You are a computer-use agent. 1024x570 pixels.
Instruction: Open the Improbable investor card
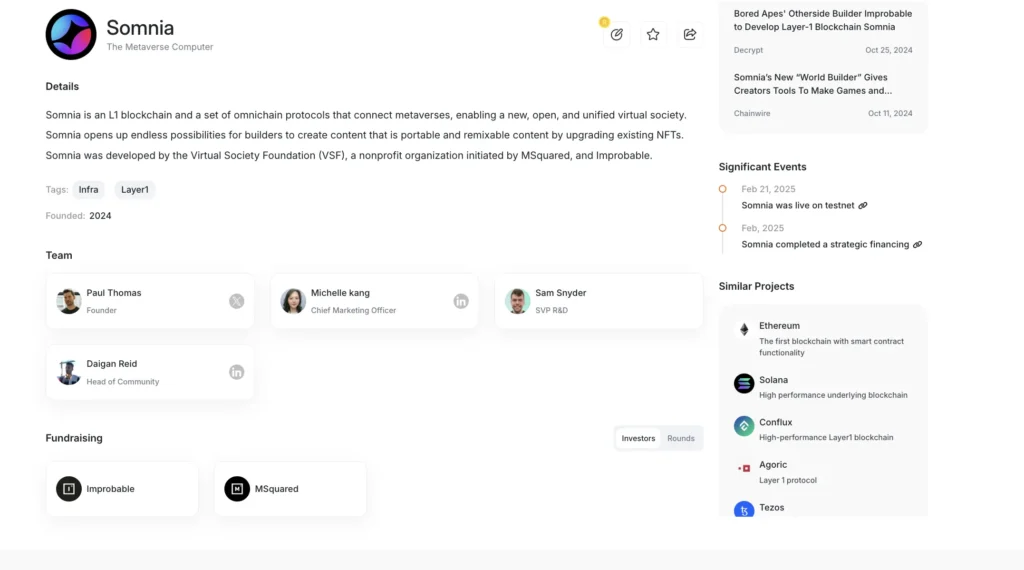coord(122,489)
